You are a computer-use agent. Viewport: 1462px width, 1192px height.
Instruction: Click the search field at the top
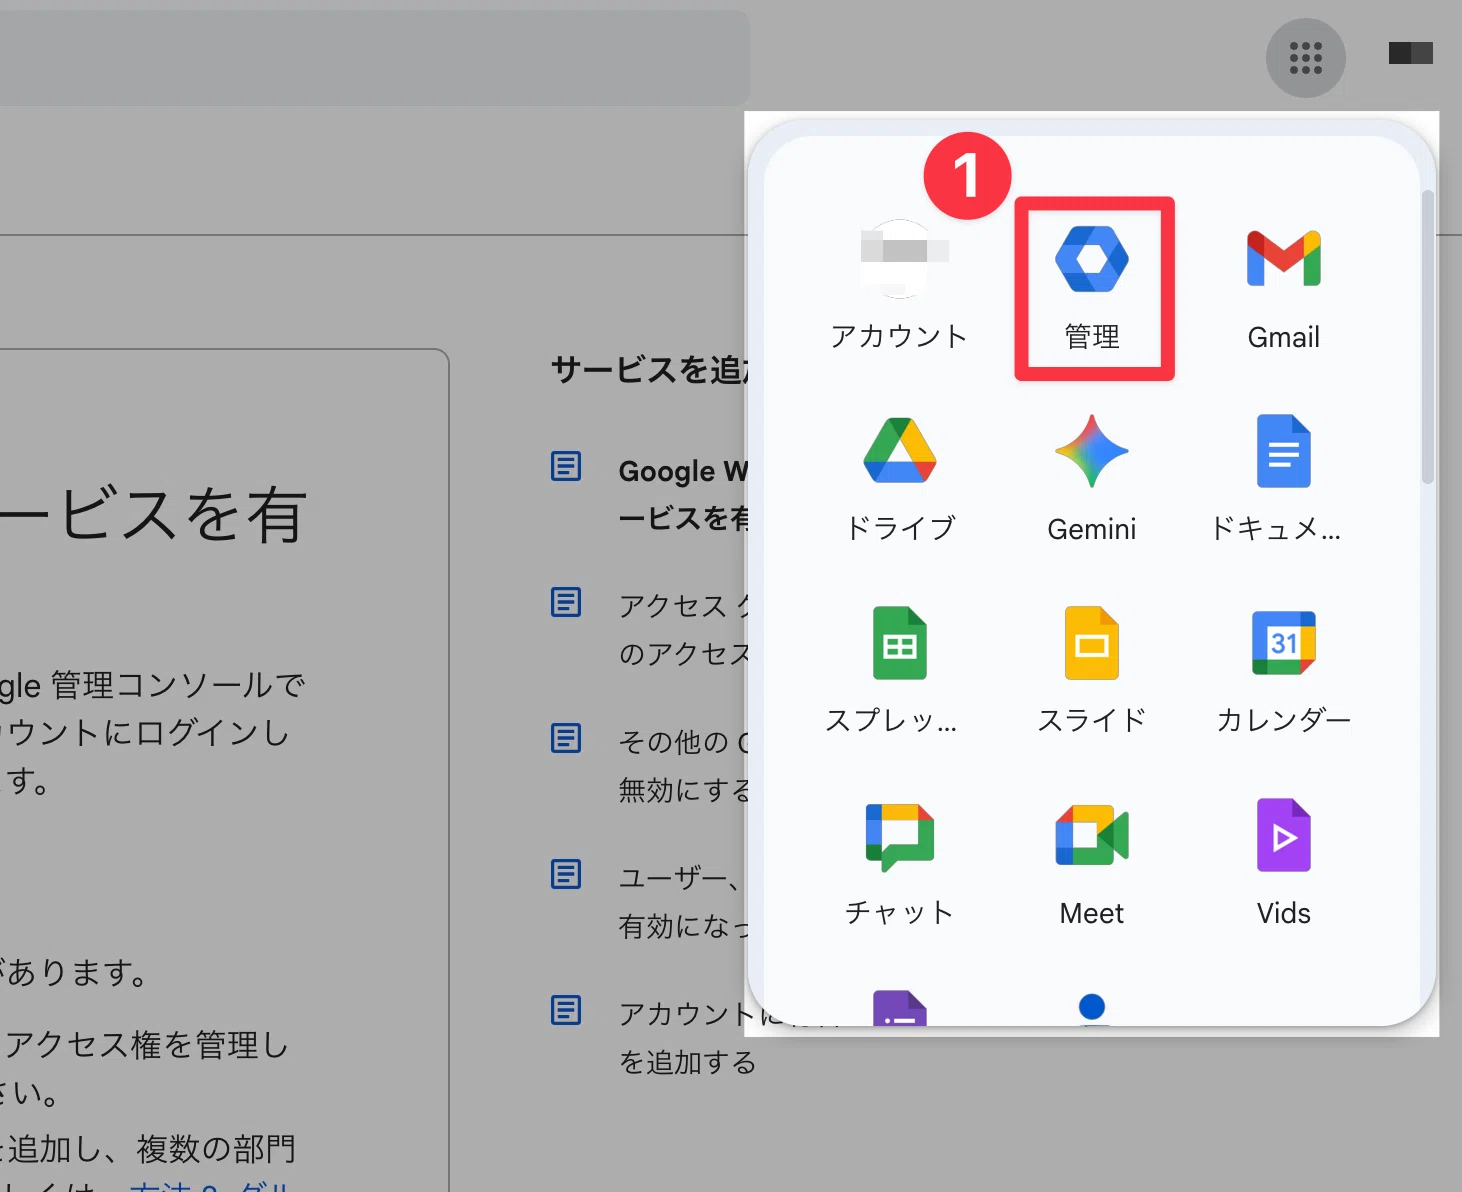pyautogui.click(x=374, y=58)
